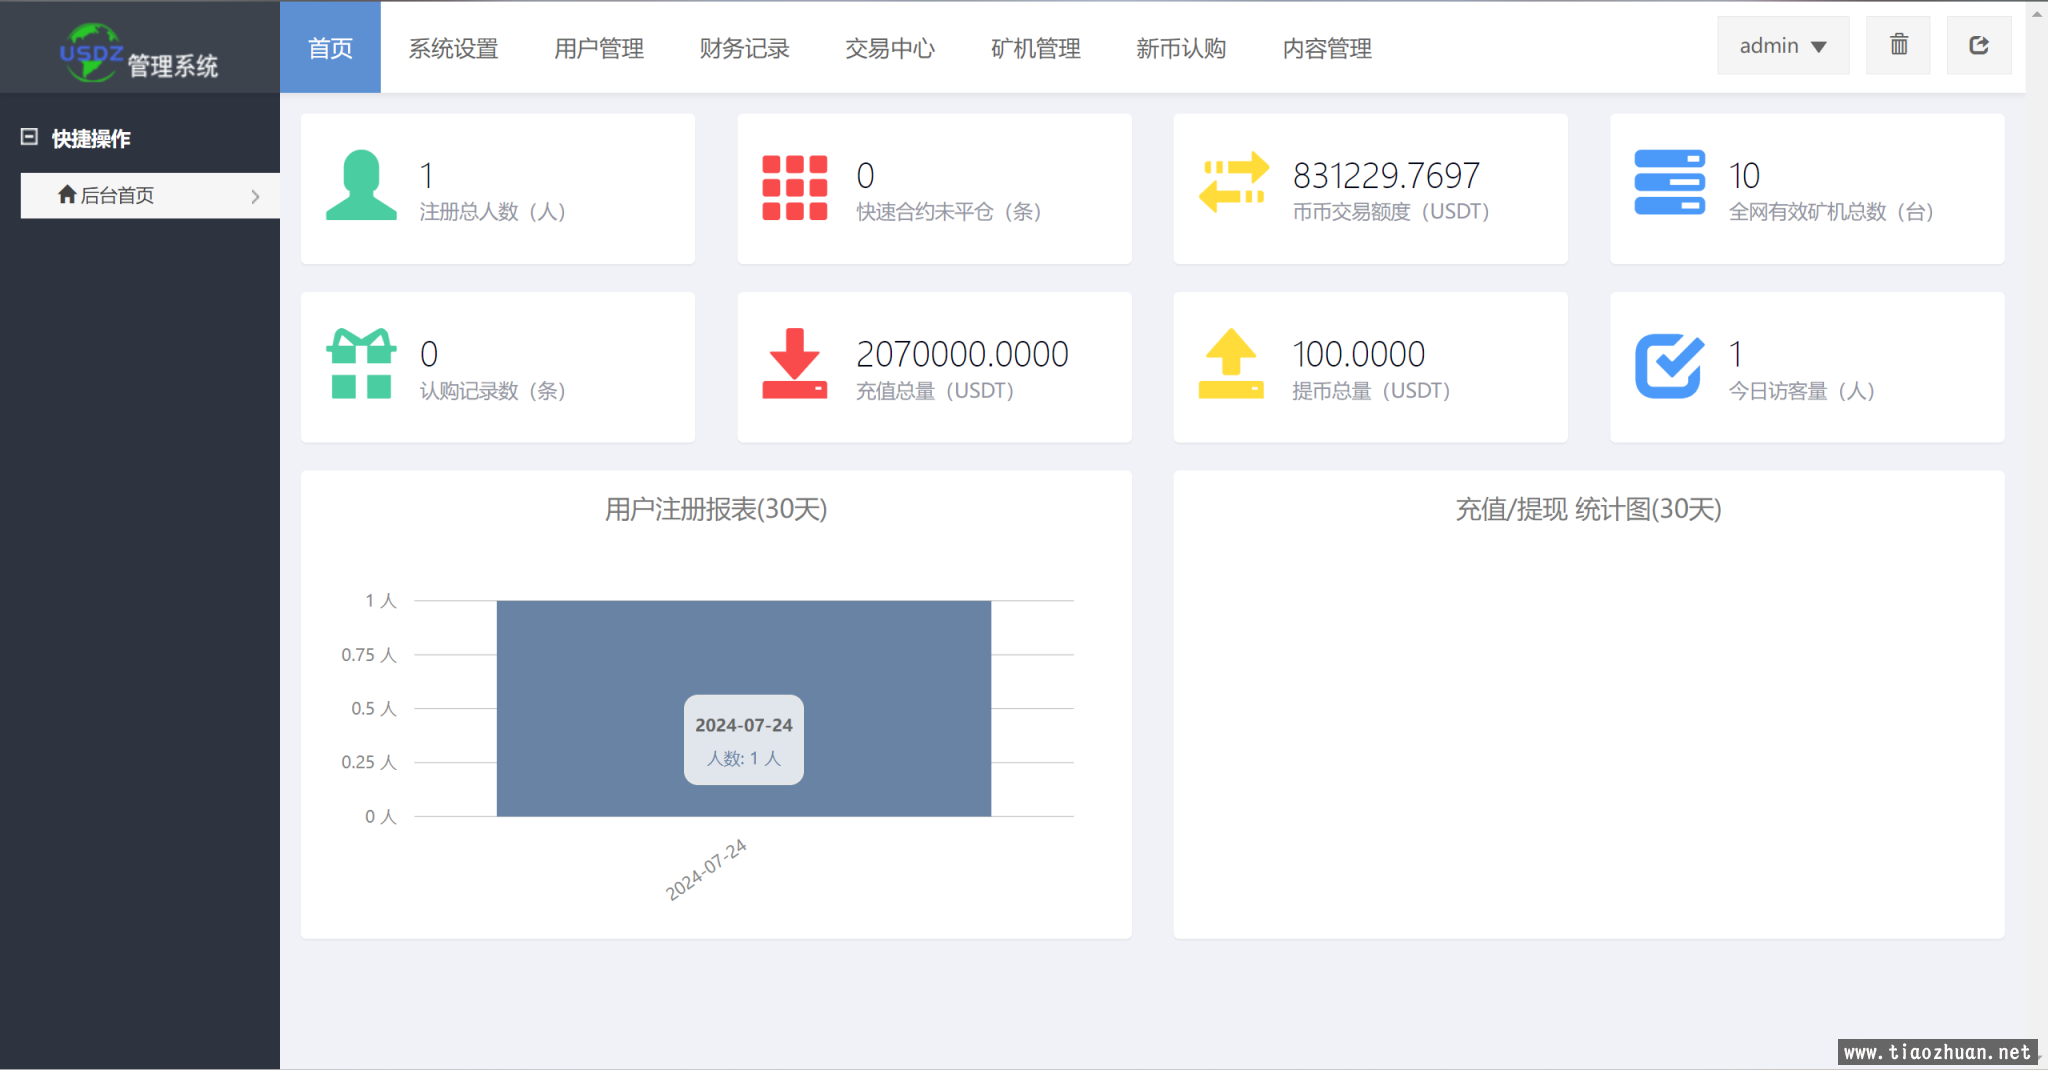2048x1070 pixels.
Task: Click the blue checkmark icon on 今日访客量 card
Action: coord(1668,365)
